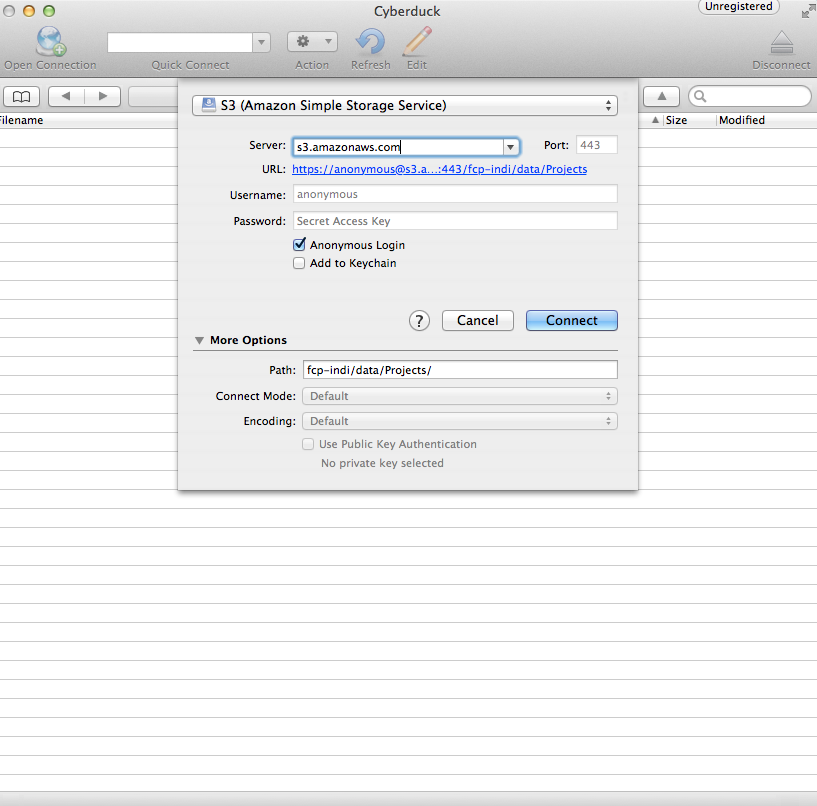Open the S3 protocol selector dropdown
817x806 pixels.
[x=405, y=106]
